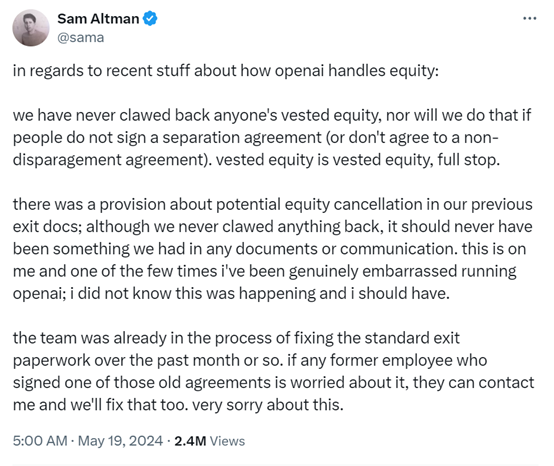Viewport: 554px width, 466px height.
Task: Click the word "disparagement" in second paragraph
Action: pyautogui.click(x=67, y=160)
